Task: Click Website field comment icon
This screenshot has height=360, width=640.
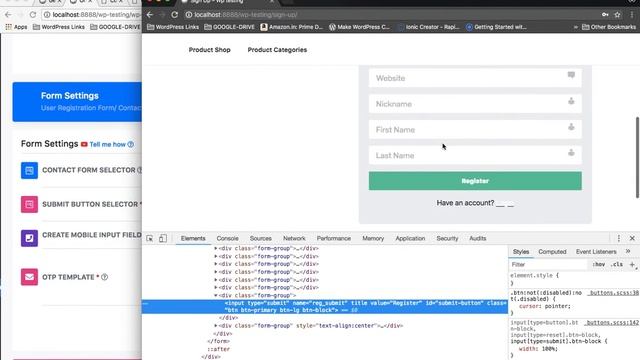Action: (x=571, y=75)
